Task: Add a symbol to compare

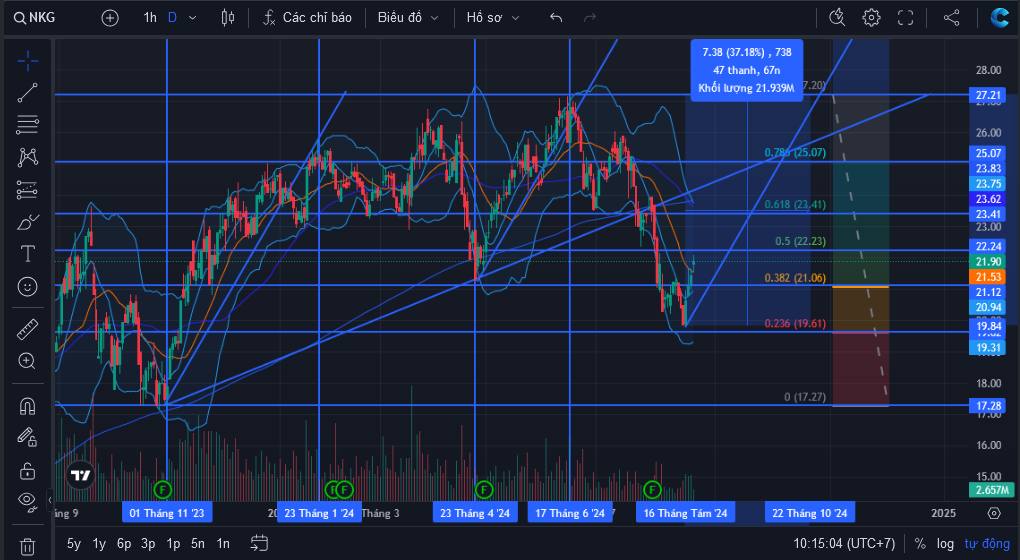Action: (x=110, y=18)
